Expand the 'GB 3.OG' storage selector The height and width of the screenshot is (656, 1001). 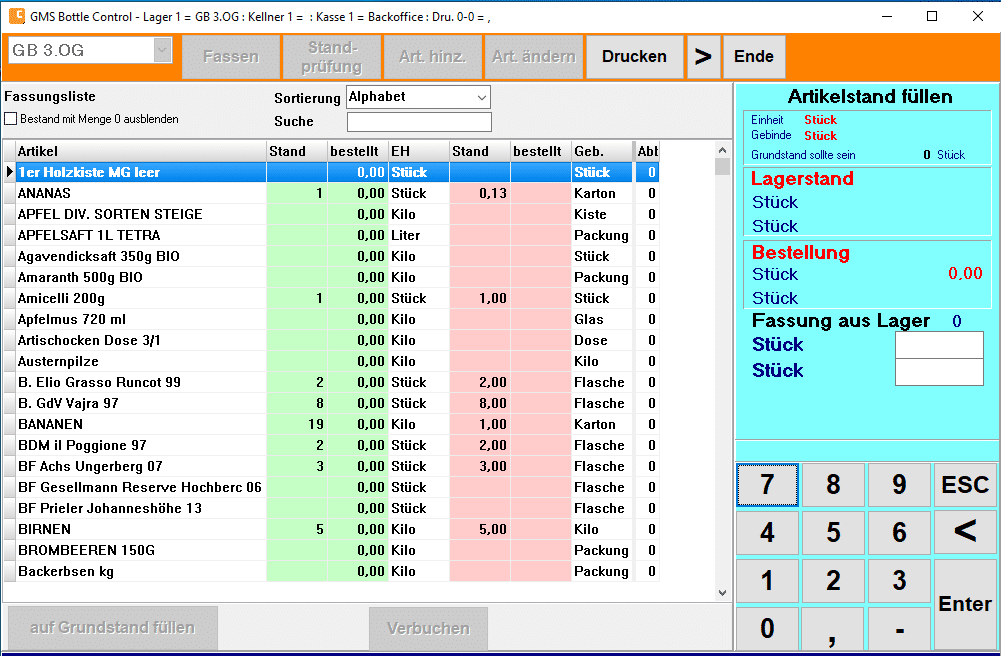coord(162,51)
